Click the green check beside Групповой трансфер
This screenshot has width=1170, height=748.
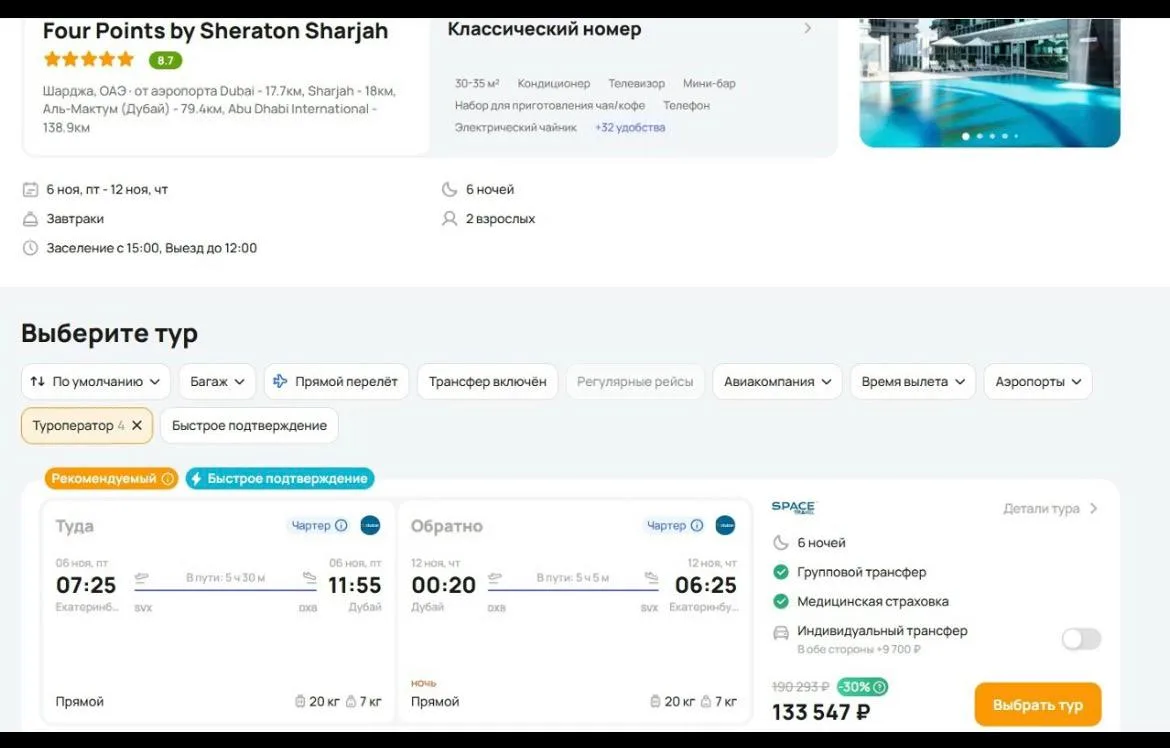pyautogui.click(x=780, y=572)
